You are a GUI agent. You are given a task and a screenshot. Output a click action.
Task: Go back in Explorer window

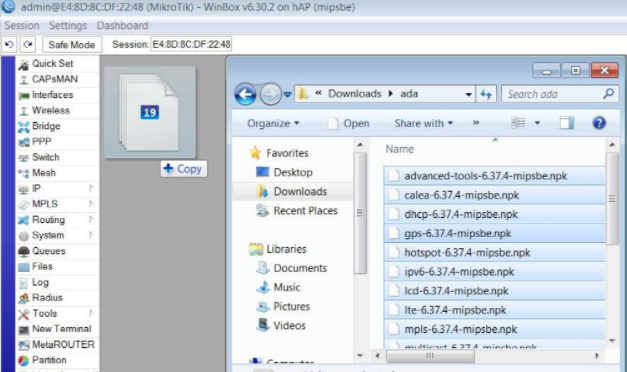(x=245, y=94)
